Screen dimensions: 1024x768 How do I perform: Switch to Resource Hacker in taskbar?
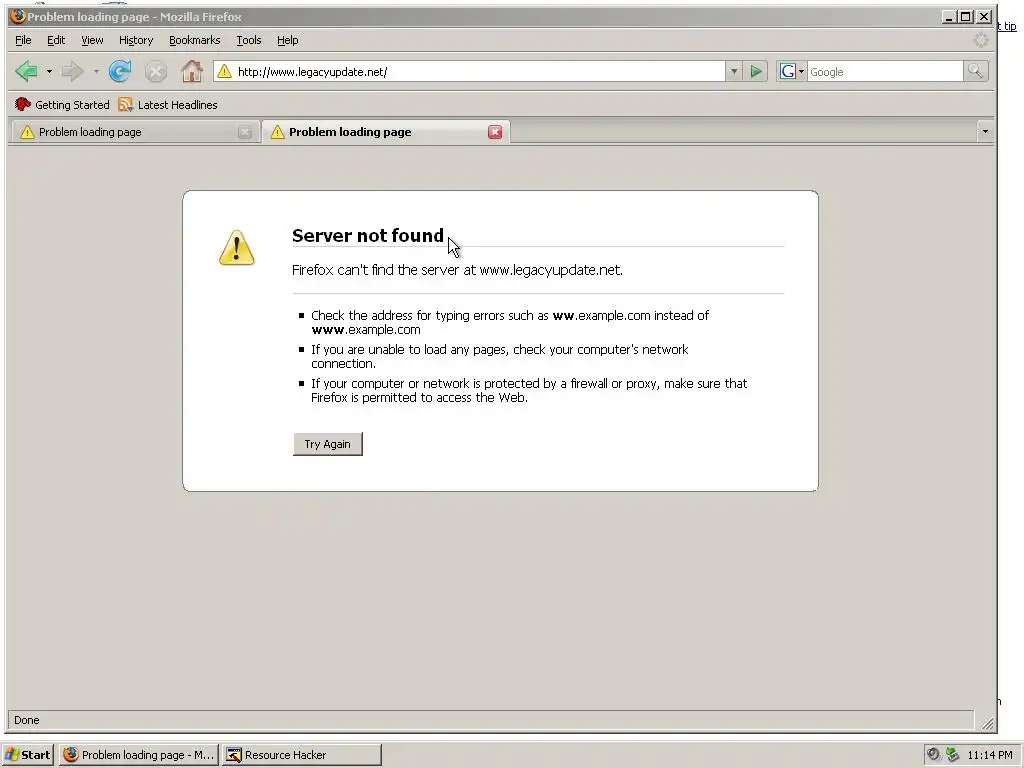pyautogui.click(x=301, y=754)
